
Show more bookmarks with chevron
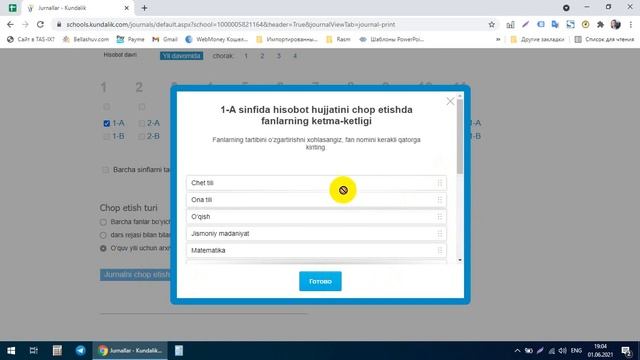coord(498,39)
